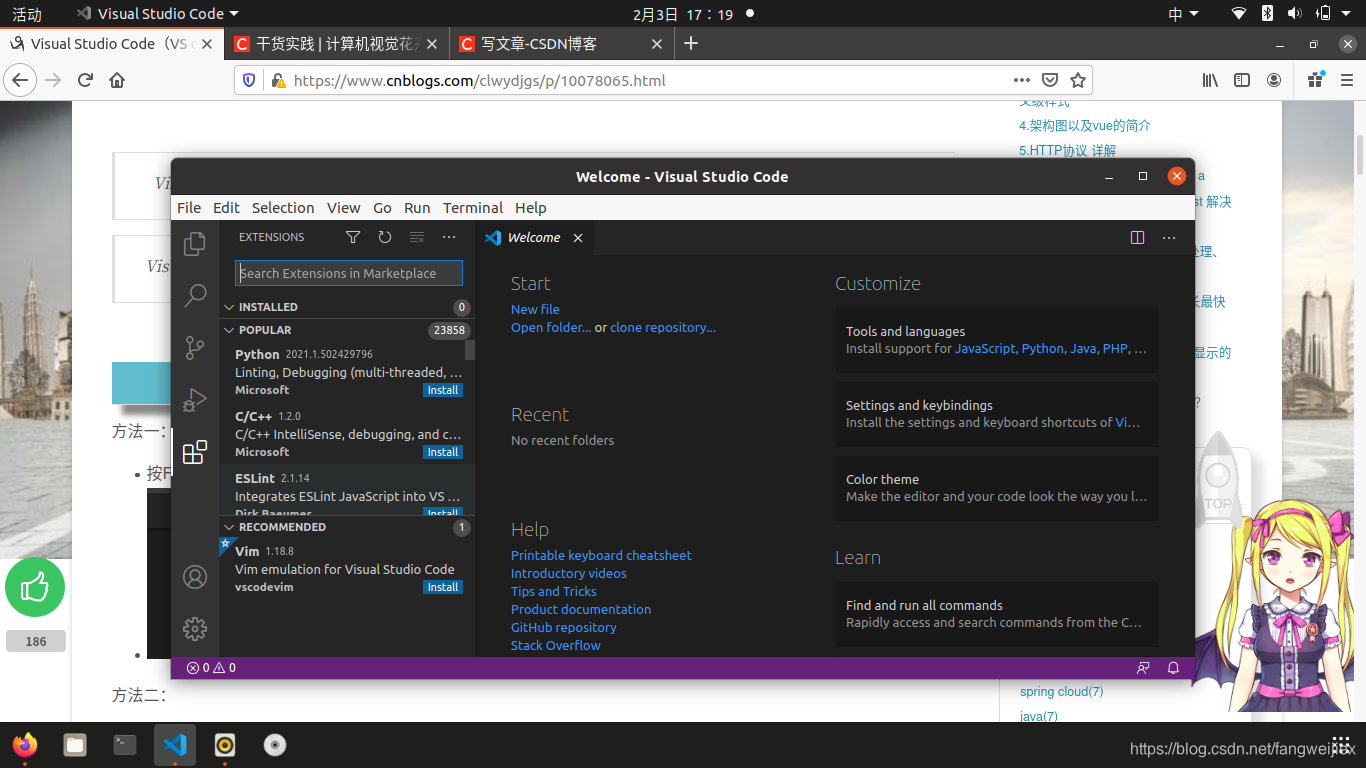Open Firefox page actions ellipsis

click(x=1021, y=80)
